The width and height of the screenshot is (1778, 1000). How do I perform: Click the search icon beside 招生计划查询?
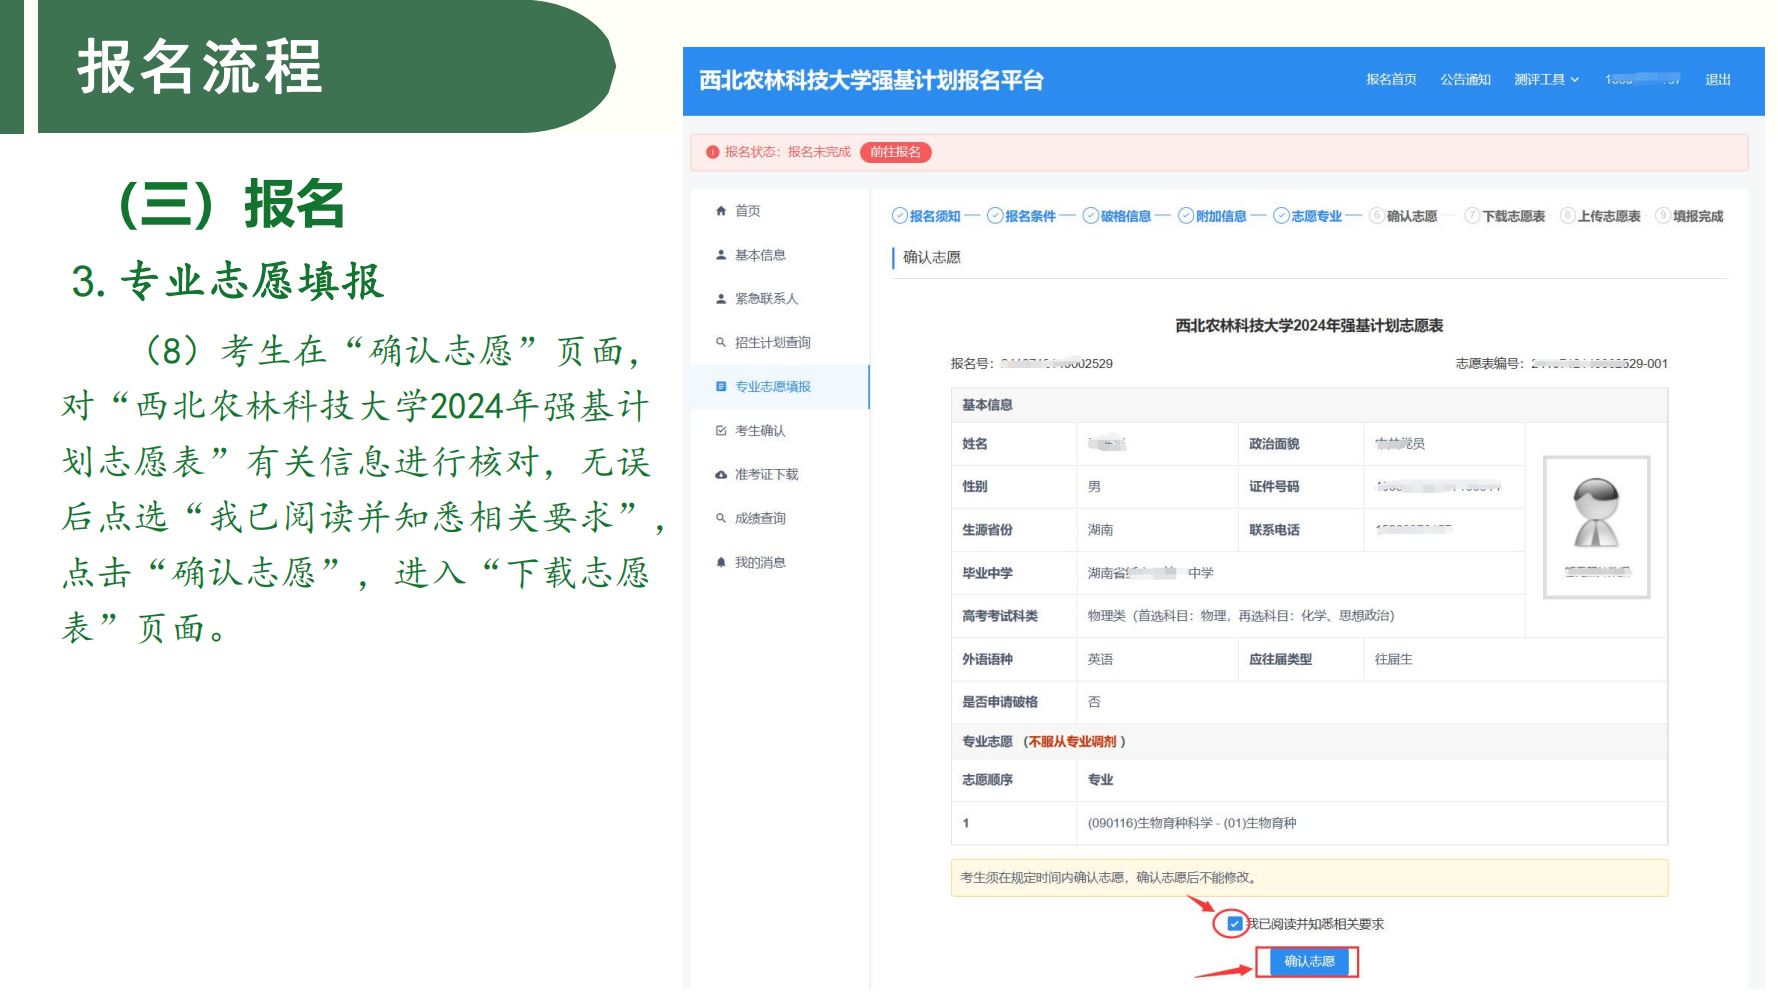pos(720,342)
